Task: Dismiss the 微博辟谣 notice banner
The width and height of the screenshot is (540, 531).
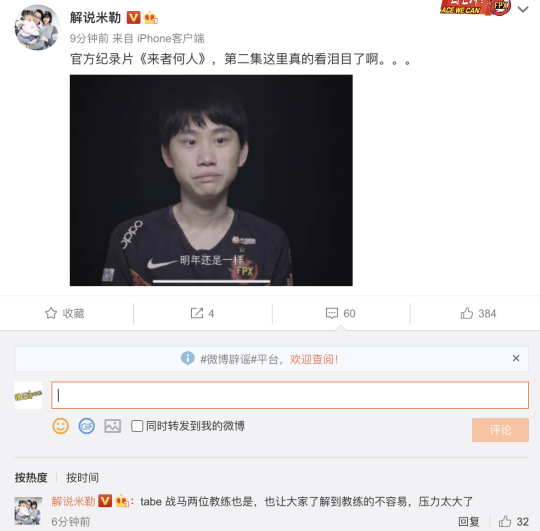Action: click(516, 358)
